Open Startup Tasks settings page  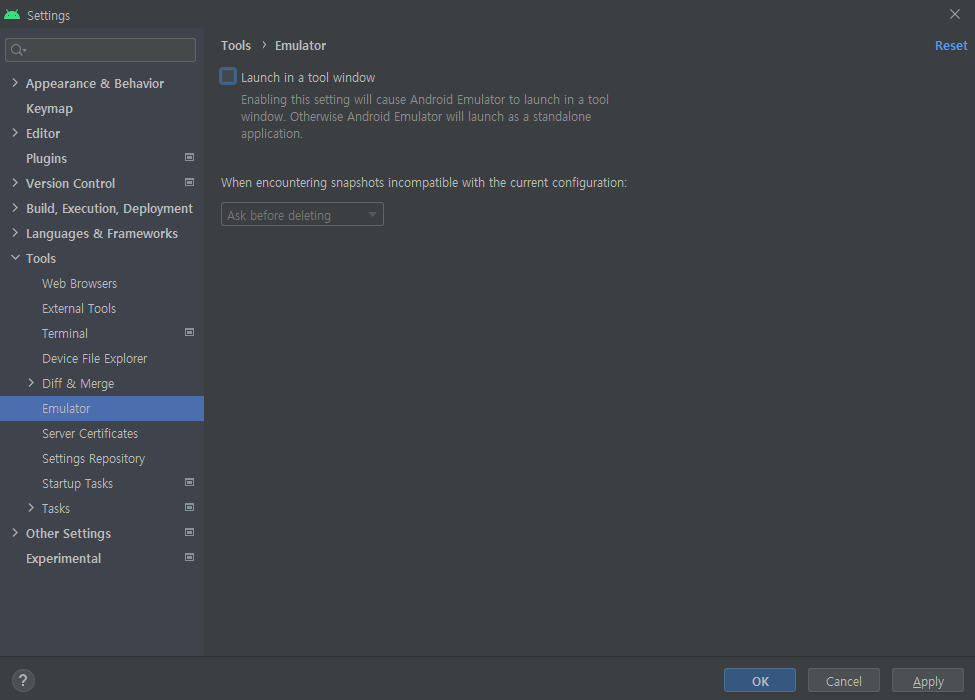(78, 484)
